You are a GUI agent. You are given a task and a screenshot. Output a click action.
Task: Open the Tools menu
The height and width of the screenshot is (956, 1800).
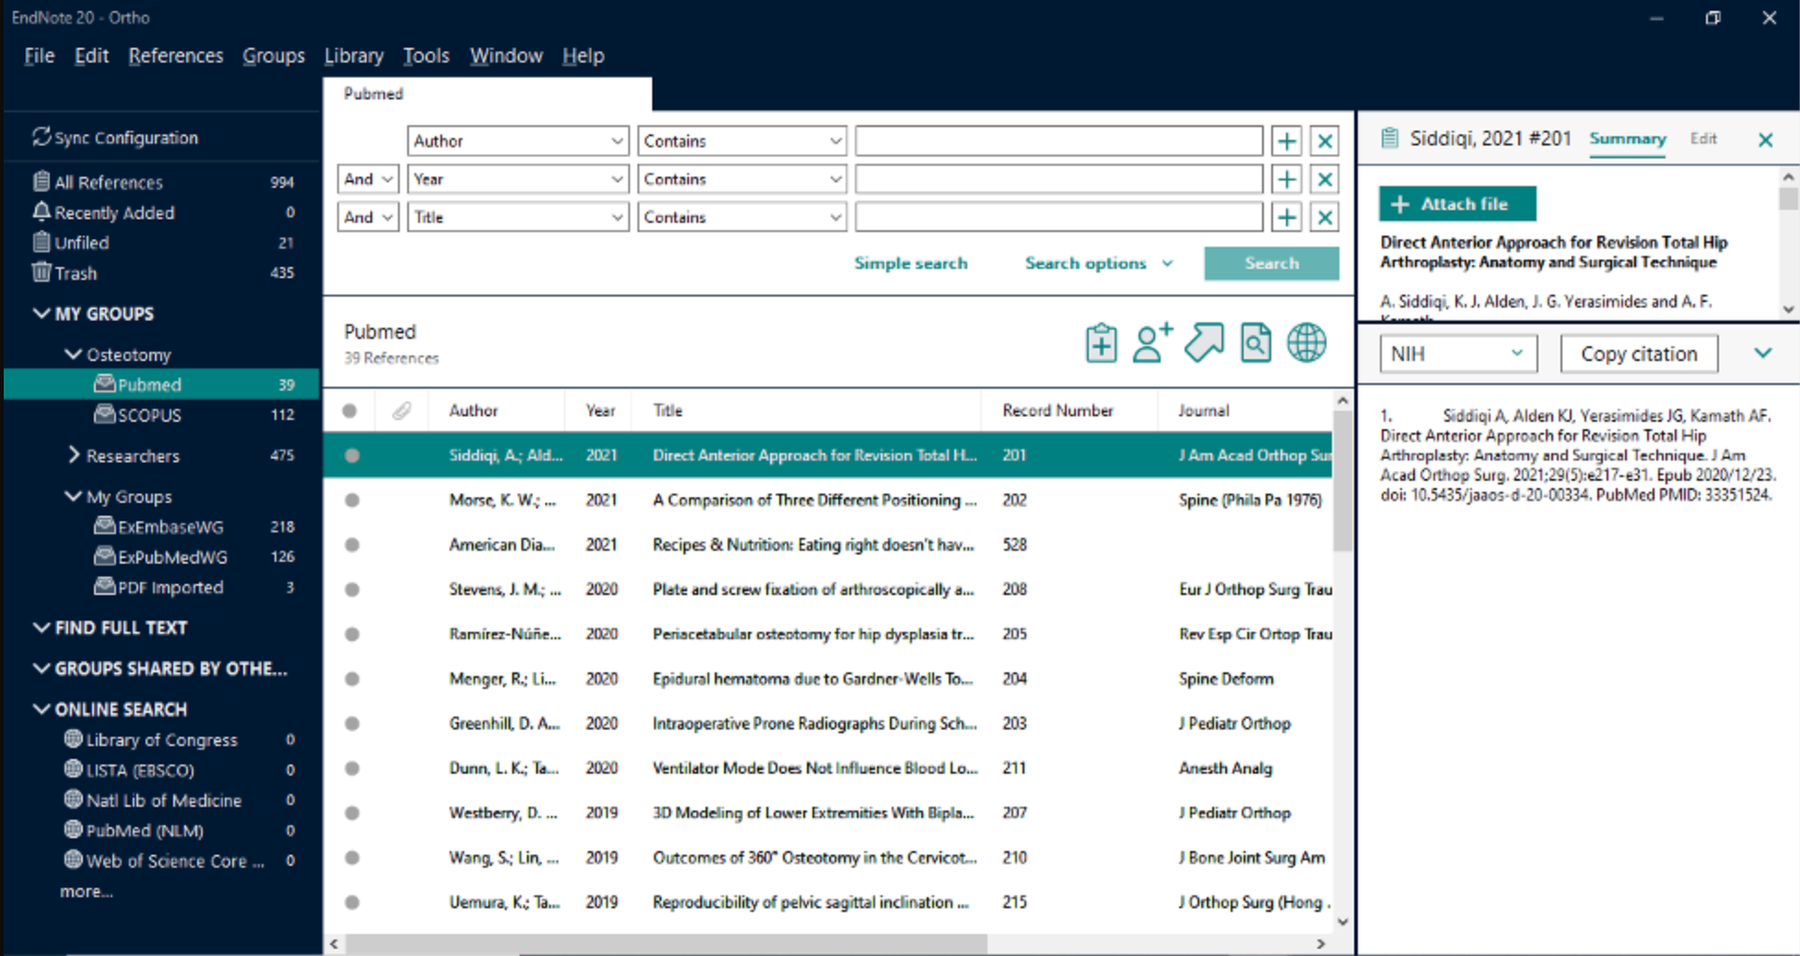pyautogui.click(x=426, y=56)
